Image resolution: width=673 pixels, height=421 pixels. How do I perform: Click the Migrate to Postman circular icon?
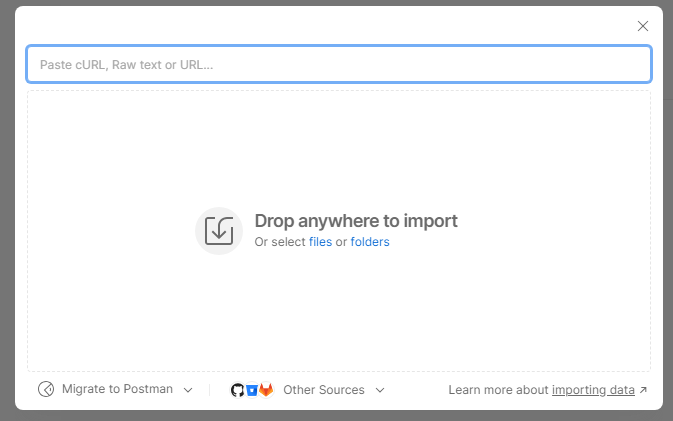pyautogui.click(x=46, y=389)
